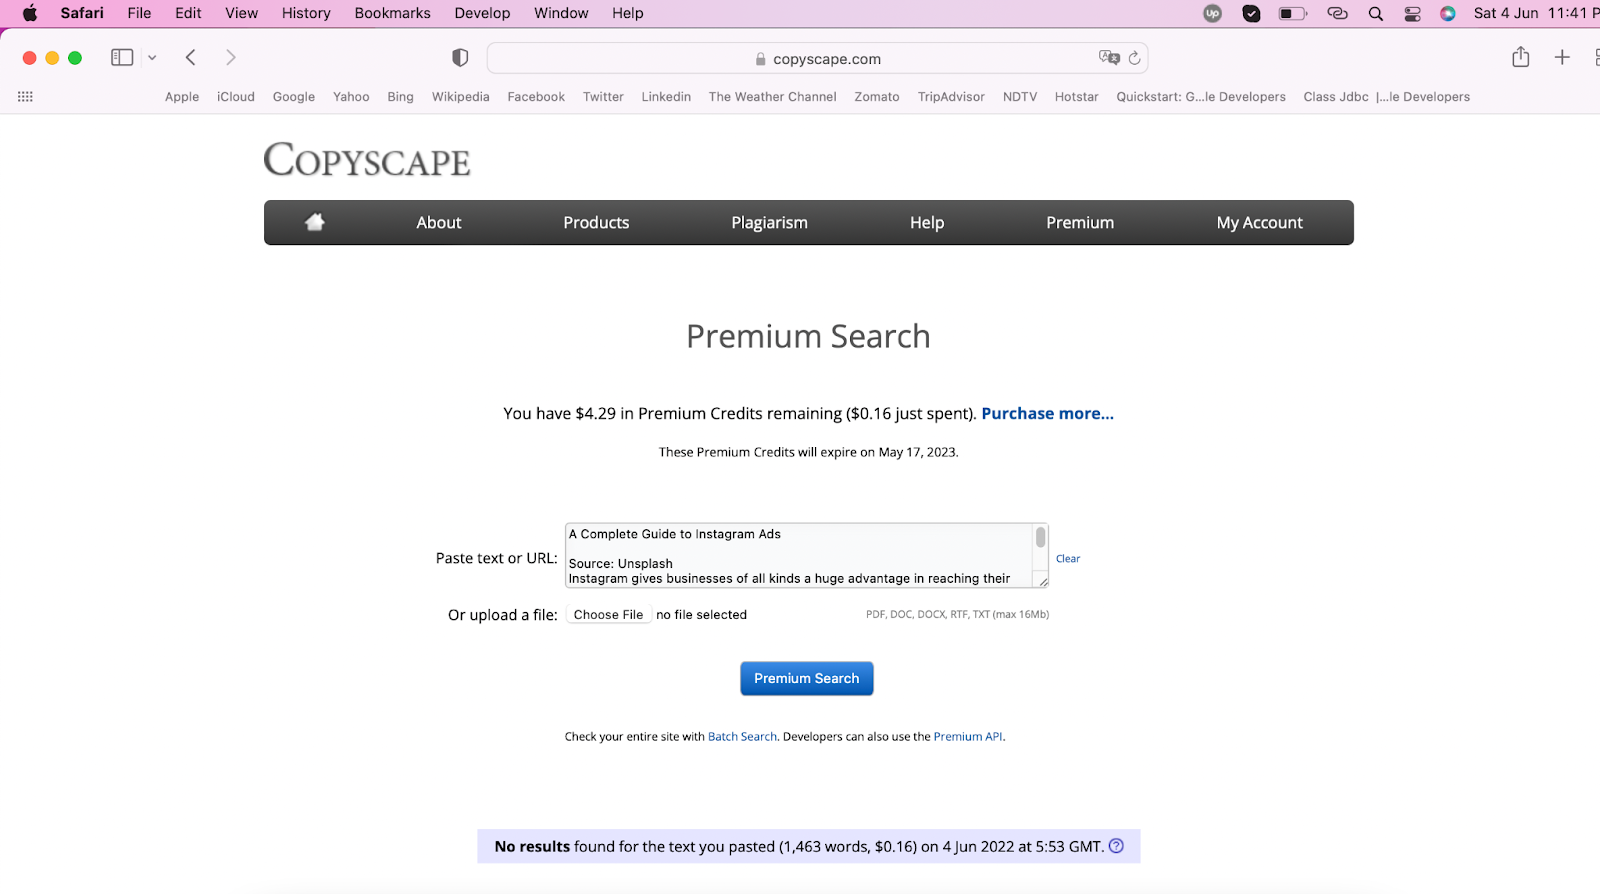The width and height of the screenshot is (1600, 894).
Task: Open the History menu
Action: point(306,13)
